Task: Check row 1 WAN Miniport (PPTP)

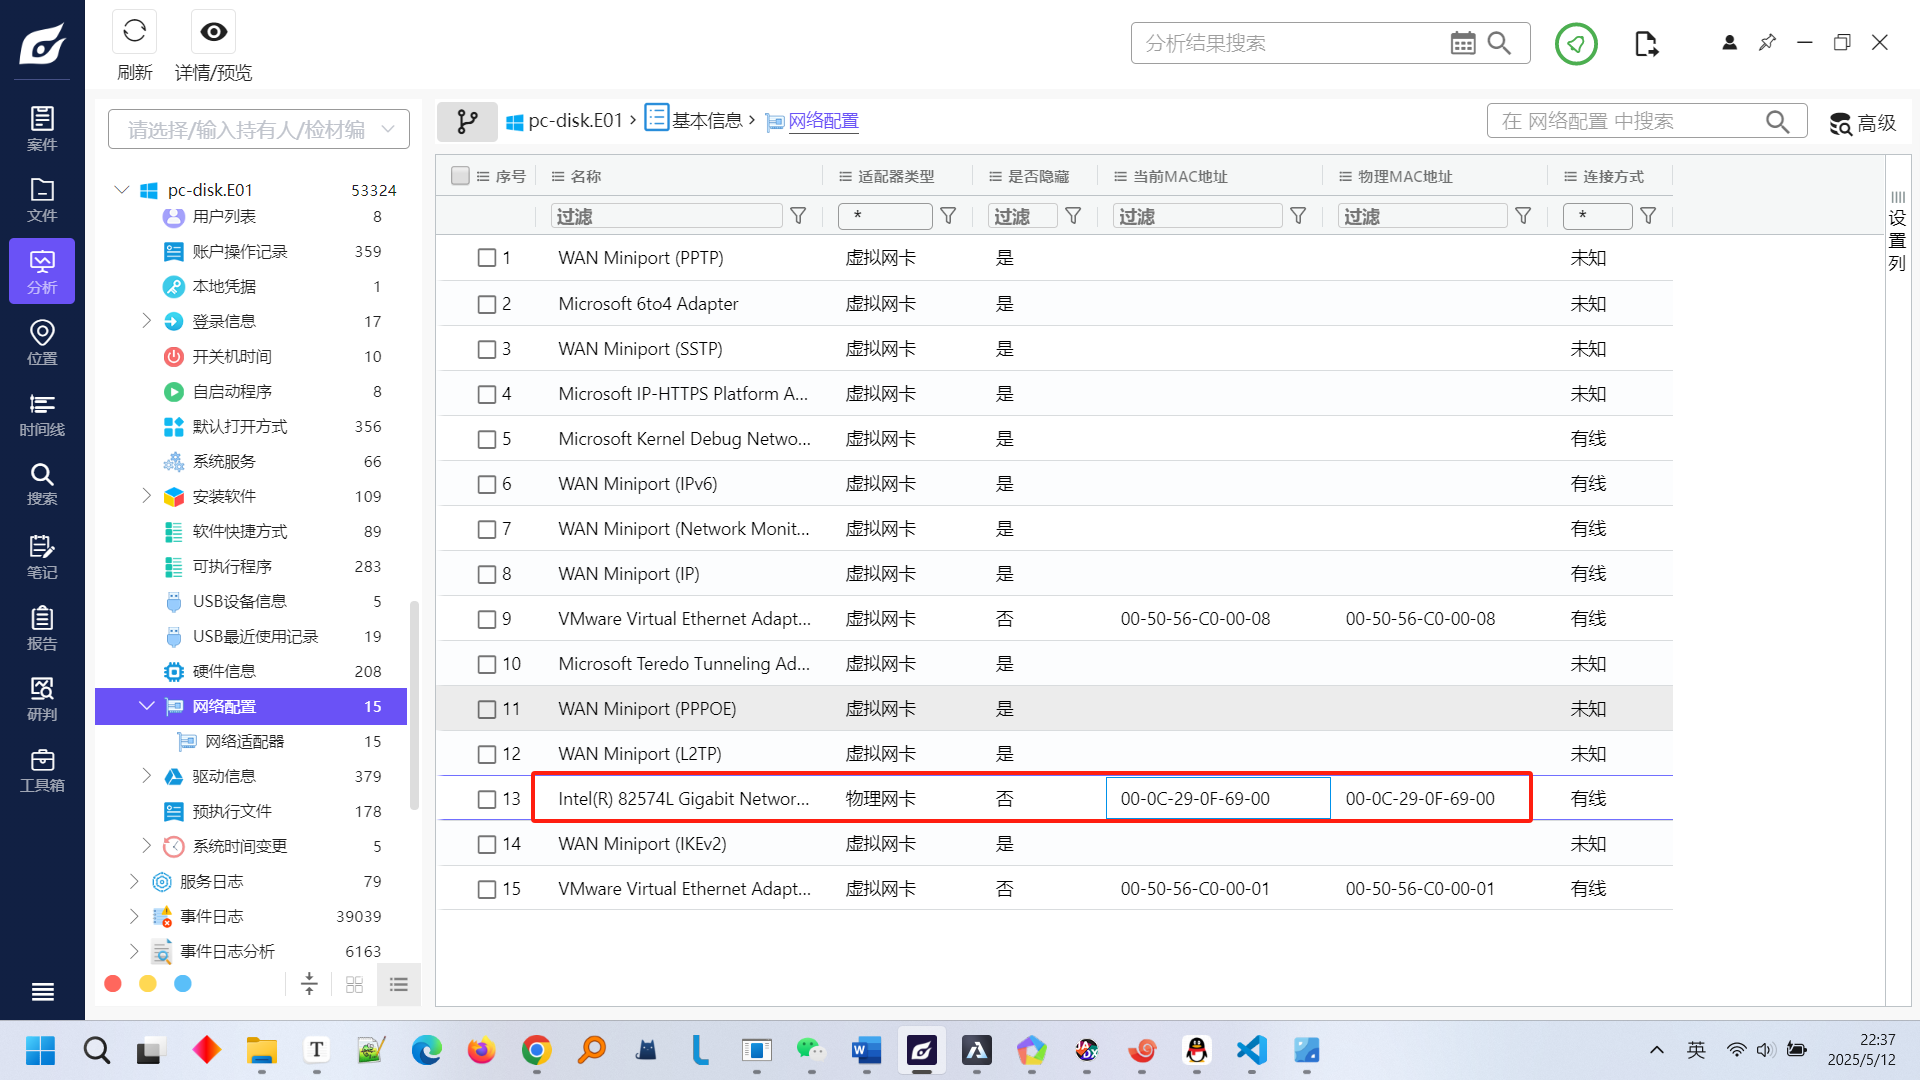Action: [x=487, y=258]
